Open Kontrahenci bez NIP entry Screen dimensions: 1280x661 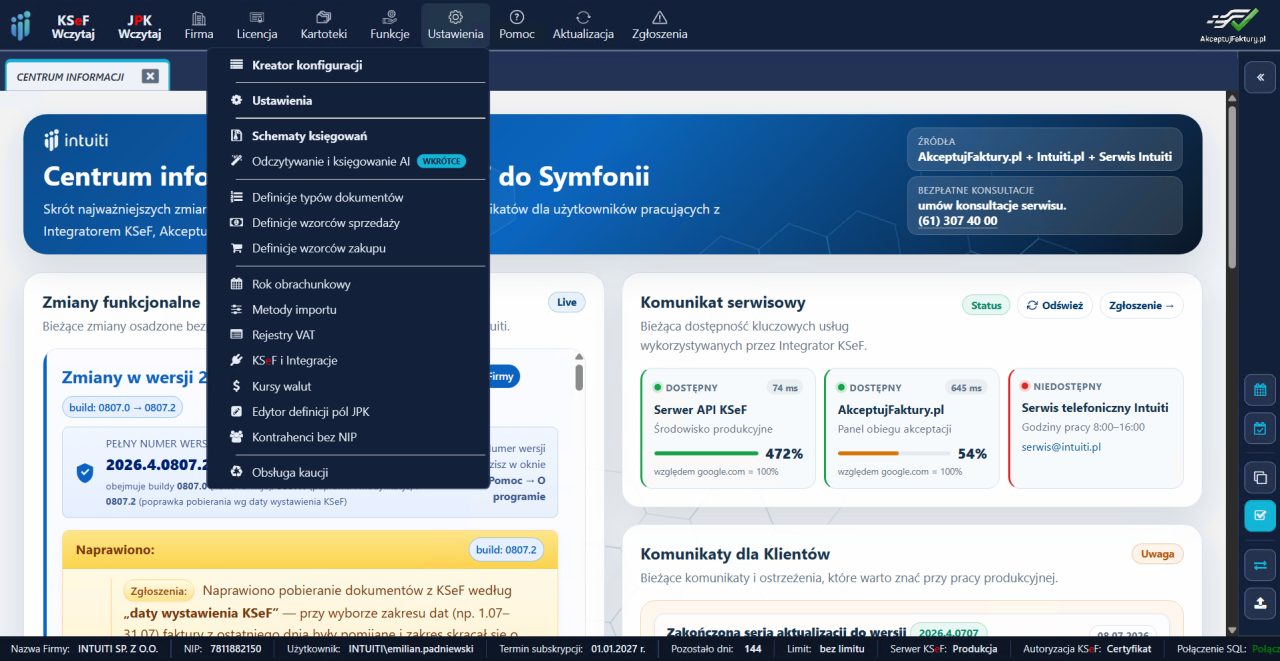(347, 437)
